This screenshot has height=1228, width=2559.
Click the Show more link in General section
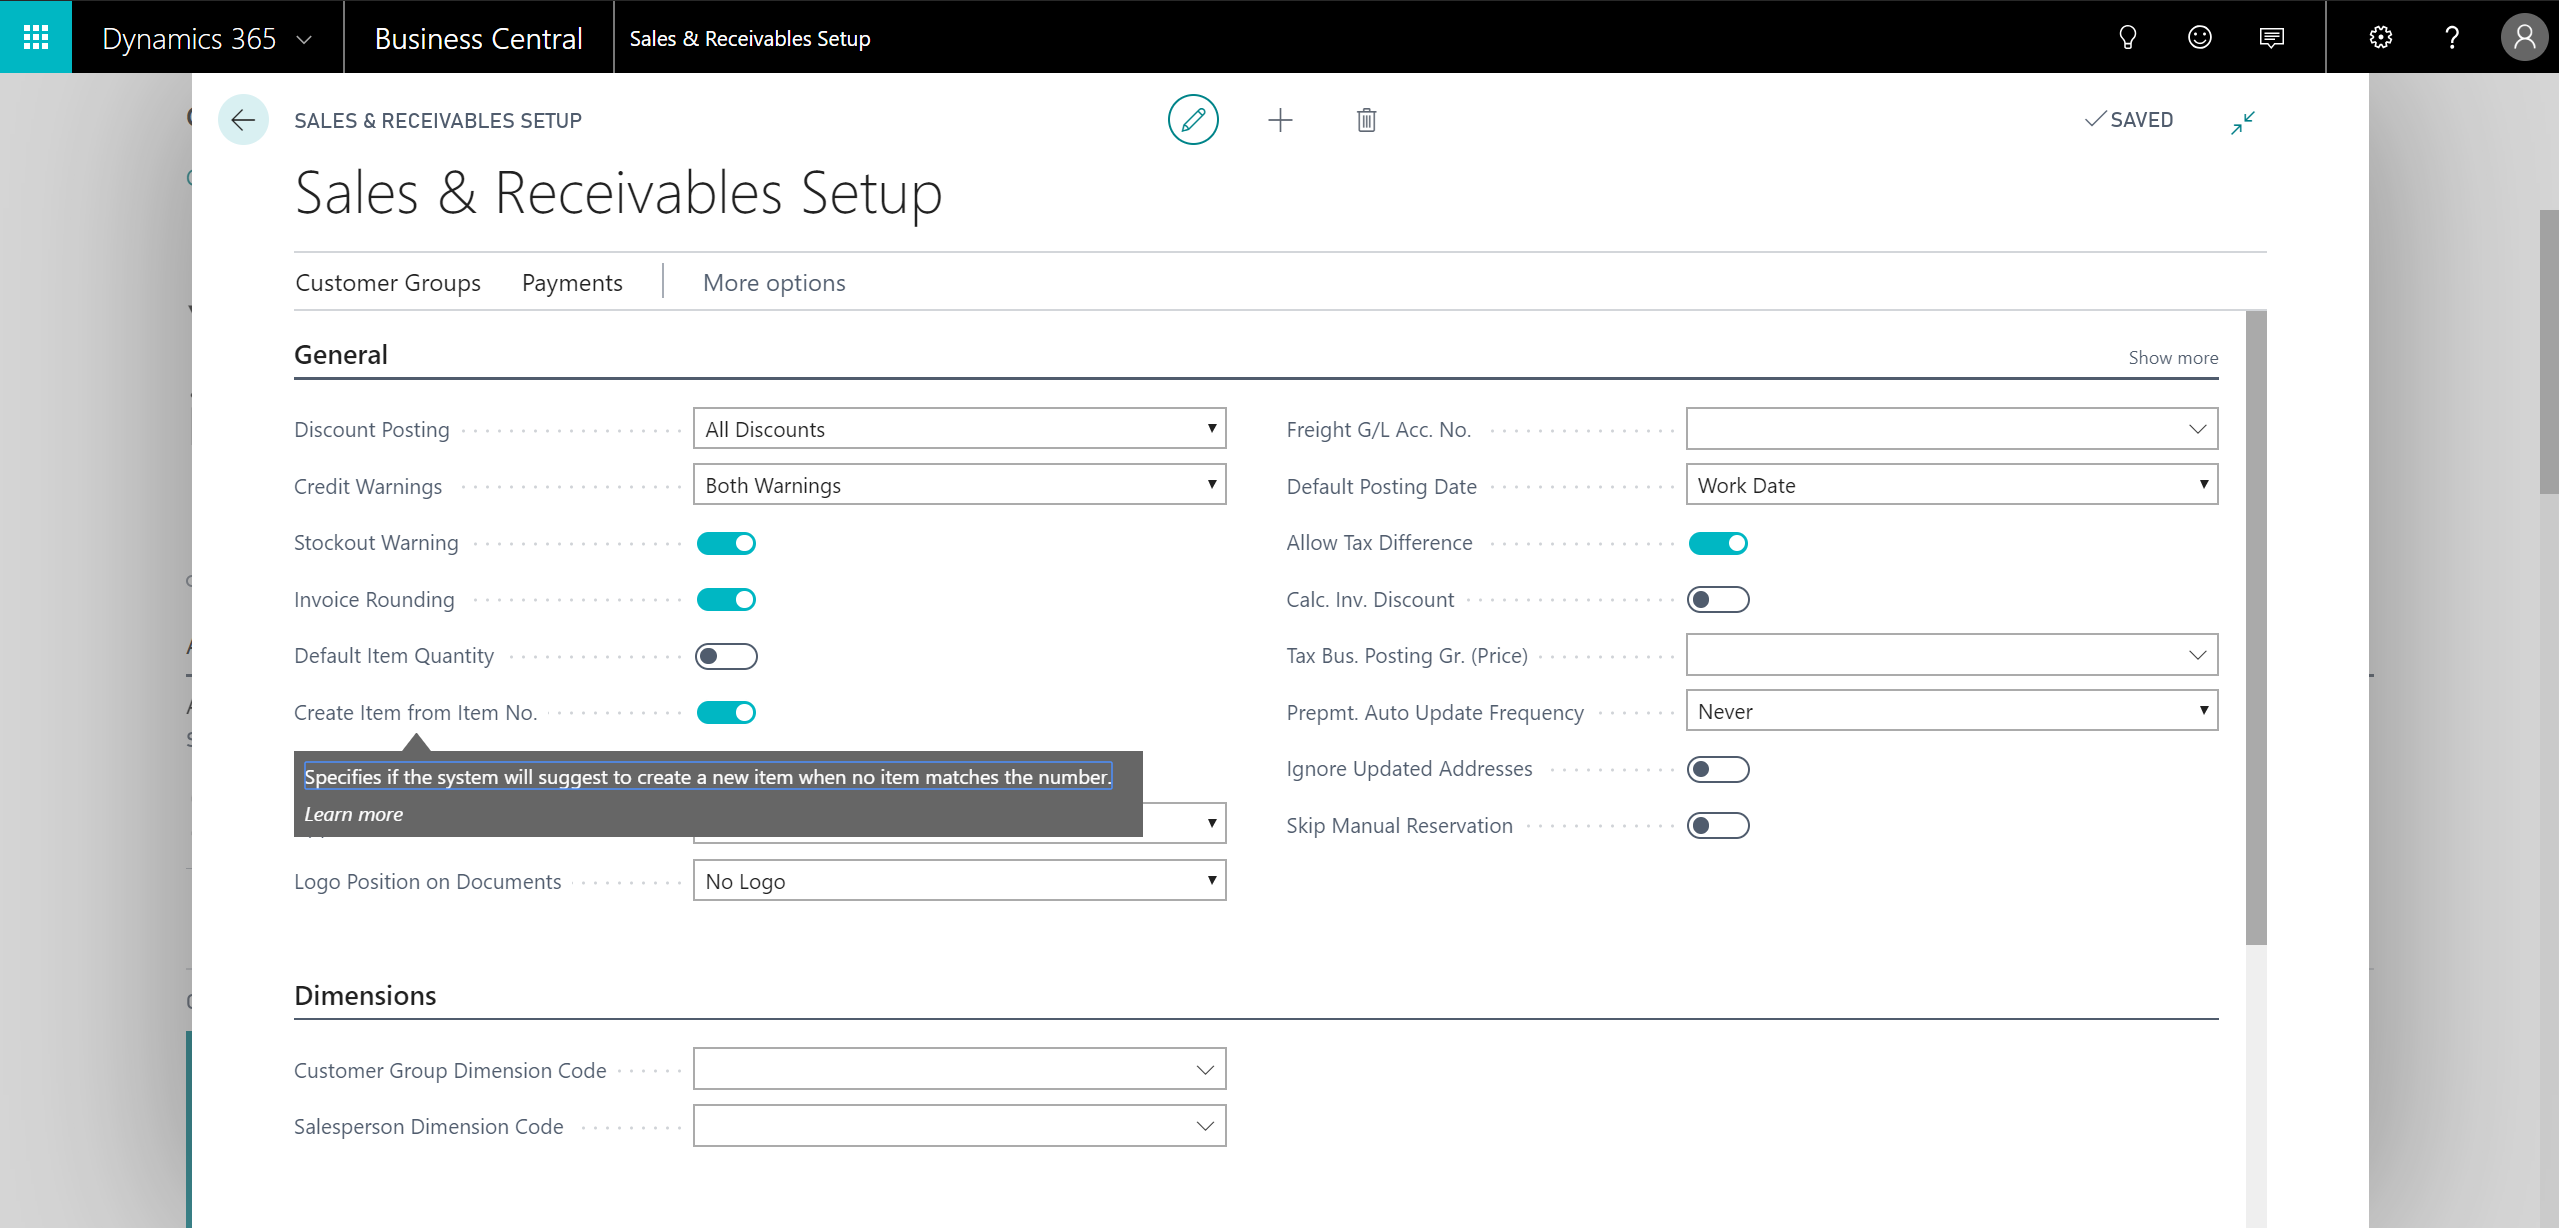tap(2172, 356)
